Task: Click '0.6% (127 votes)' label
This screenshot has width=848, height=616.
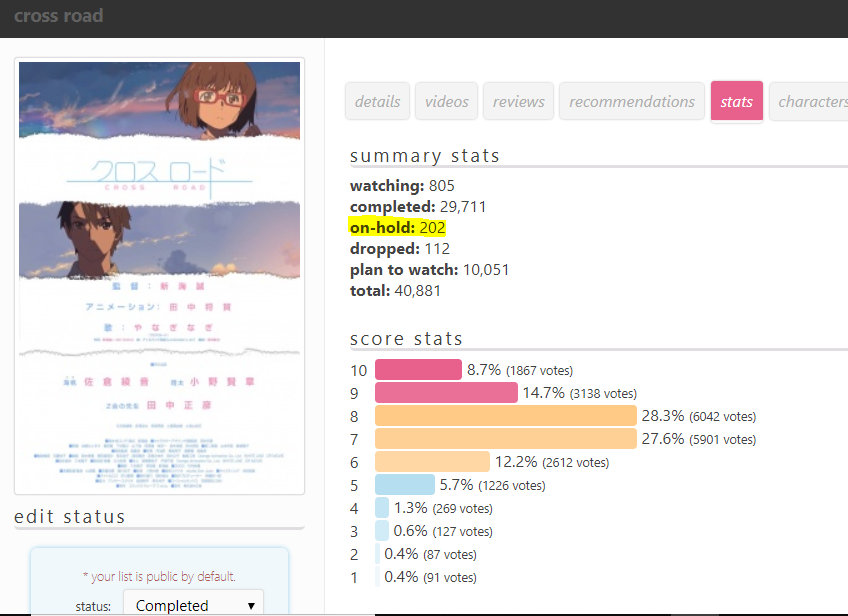Action: click(443, 531)
